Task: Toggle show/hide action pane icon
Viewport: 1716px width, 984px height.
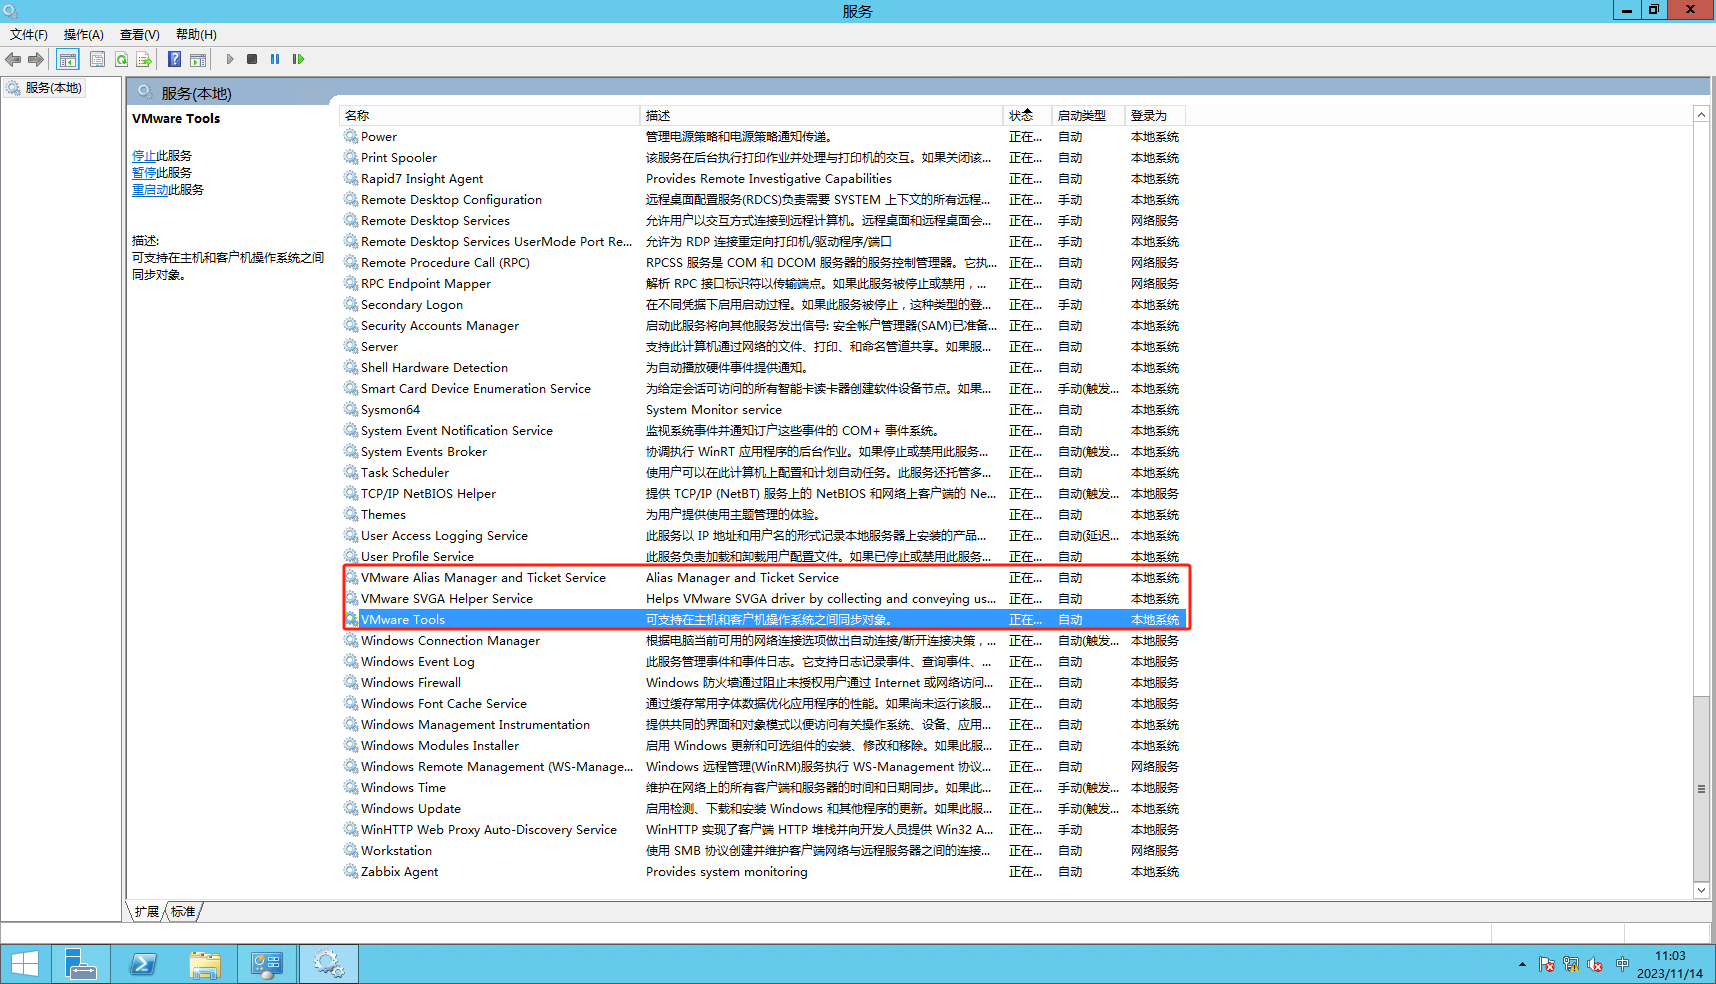Action: pos(198,60)
